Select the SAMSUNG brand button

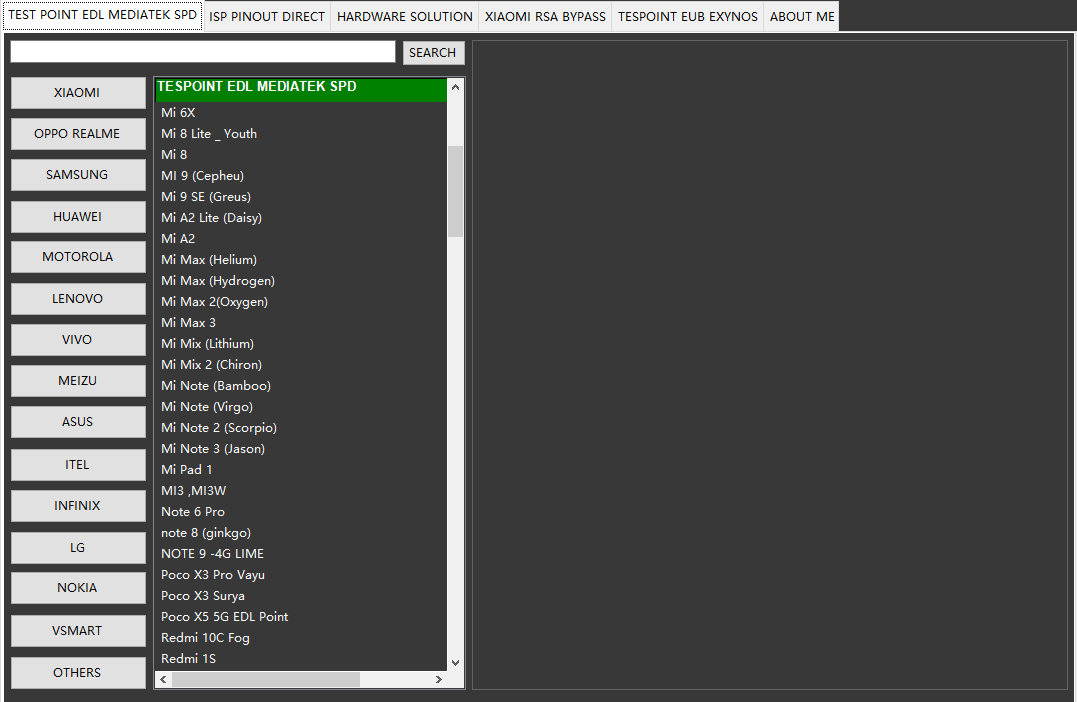(77, 175)
